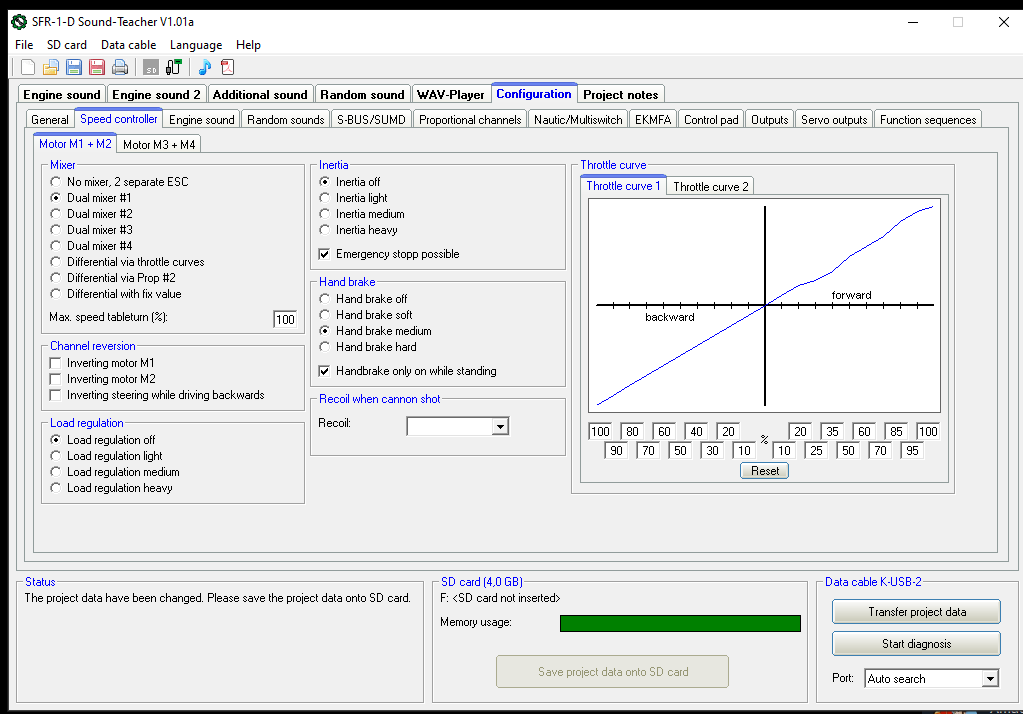Print using the printer toolbar icon
This screenshot has height=714, width=1023.
coord(120,67)
